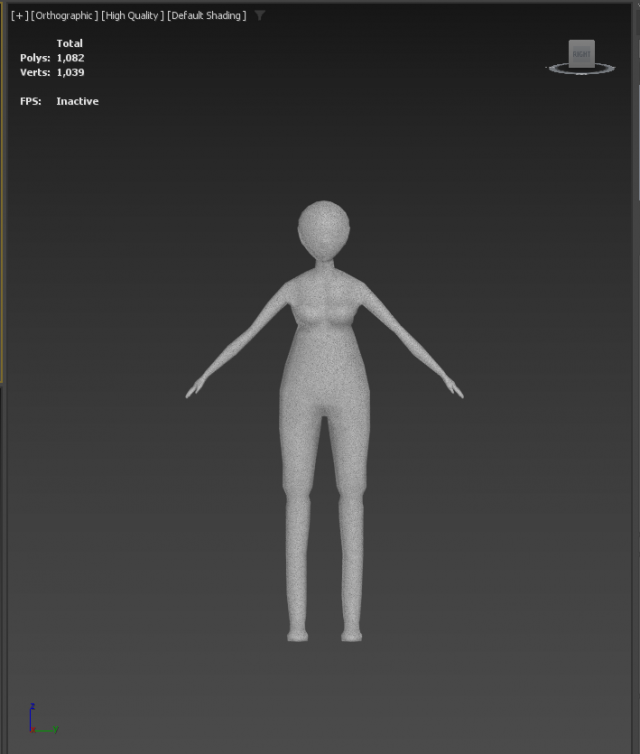The width and height of the screenshot is (640, 754).
Task: Click the foot on the right side
Action: click(351, 632)
